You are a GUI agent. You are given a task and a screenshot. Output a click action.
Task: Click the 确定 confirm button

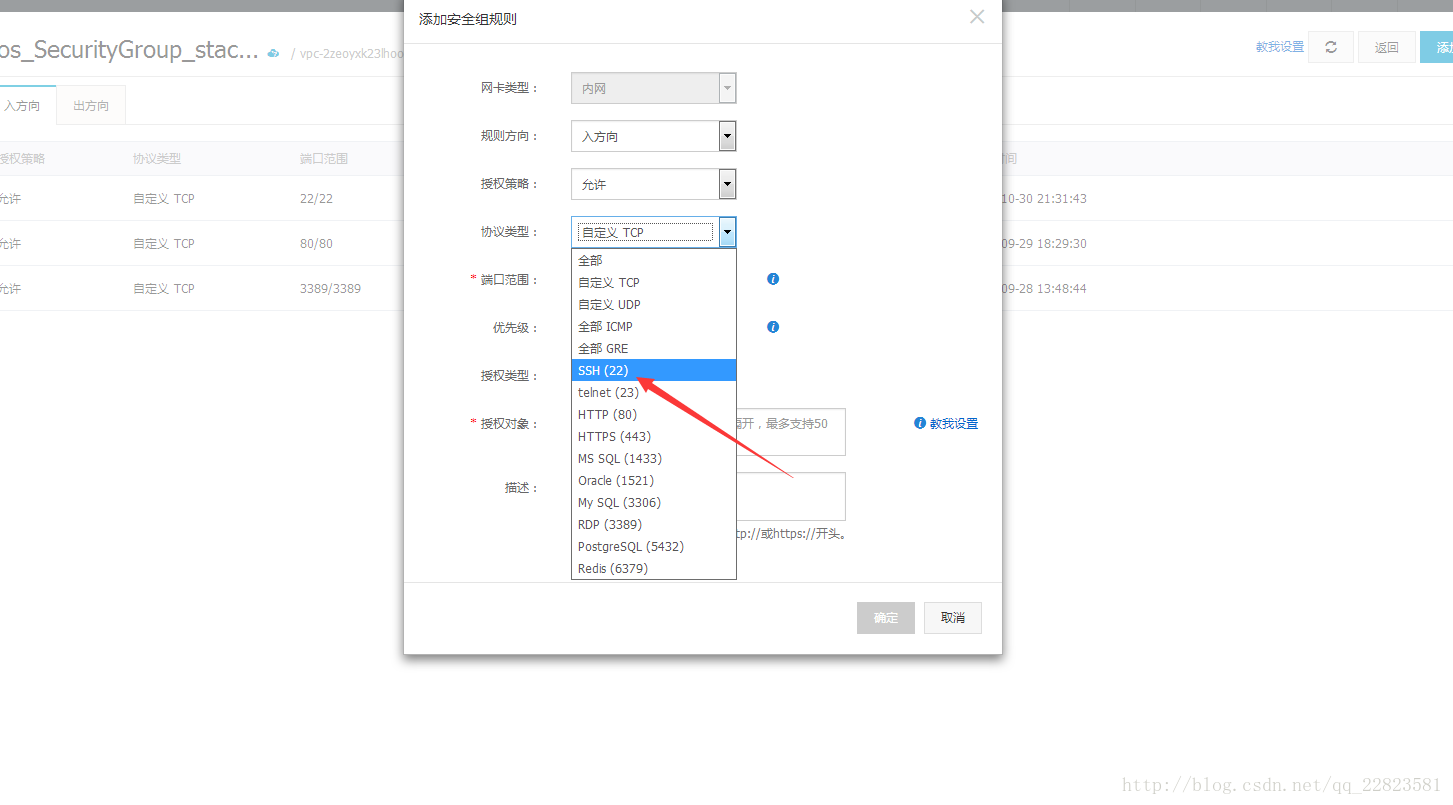[x=886, y=618]
